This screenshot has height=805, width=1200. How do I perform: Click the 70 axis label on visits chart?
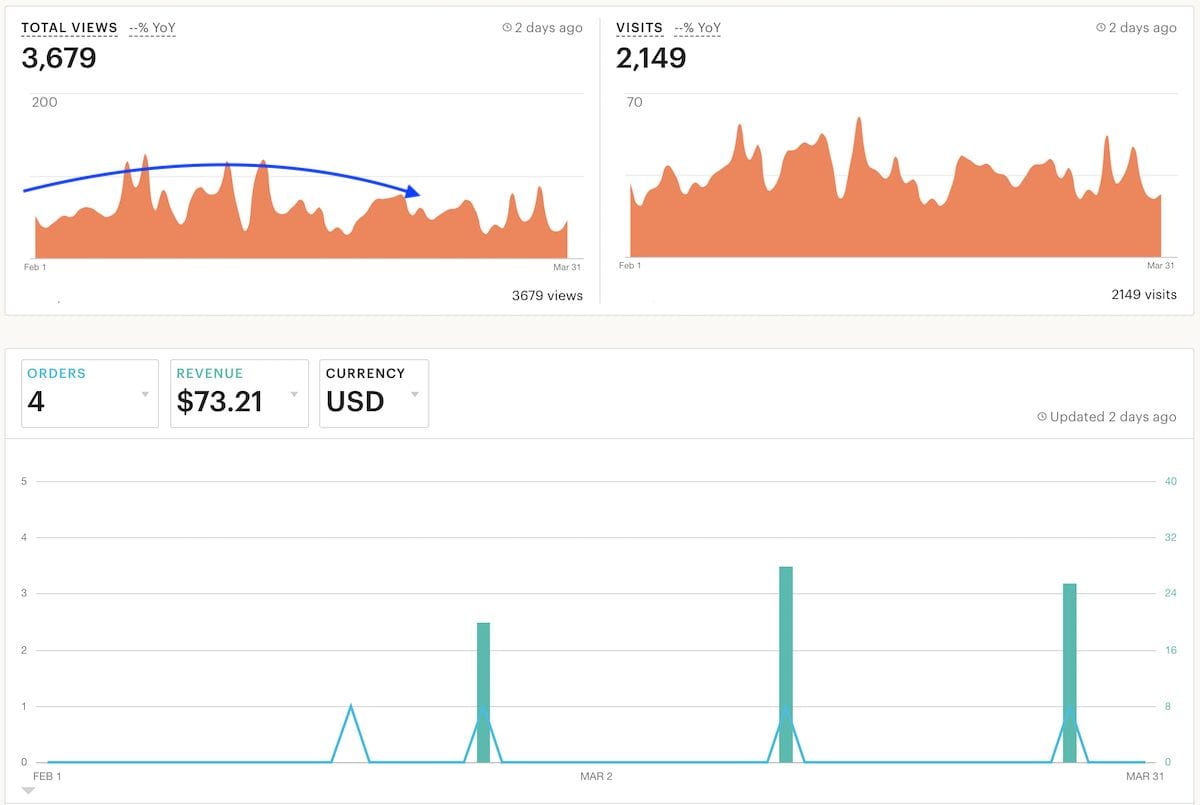point(634,102)
